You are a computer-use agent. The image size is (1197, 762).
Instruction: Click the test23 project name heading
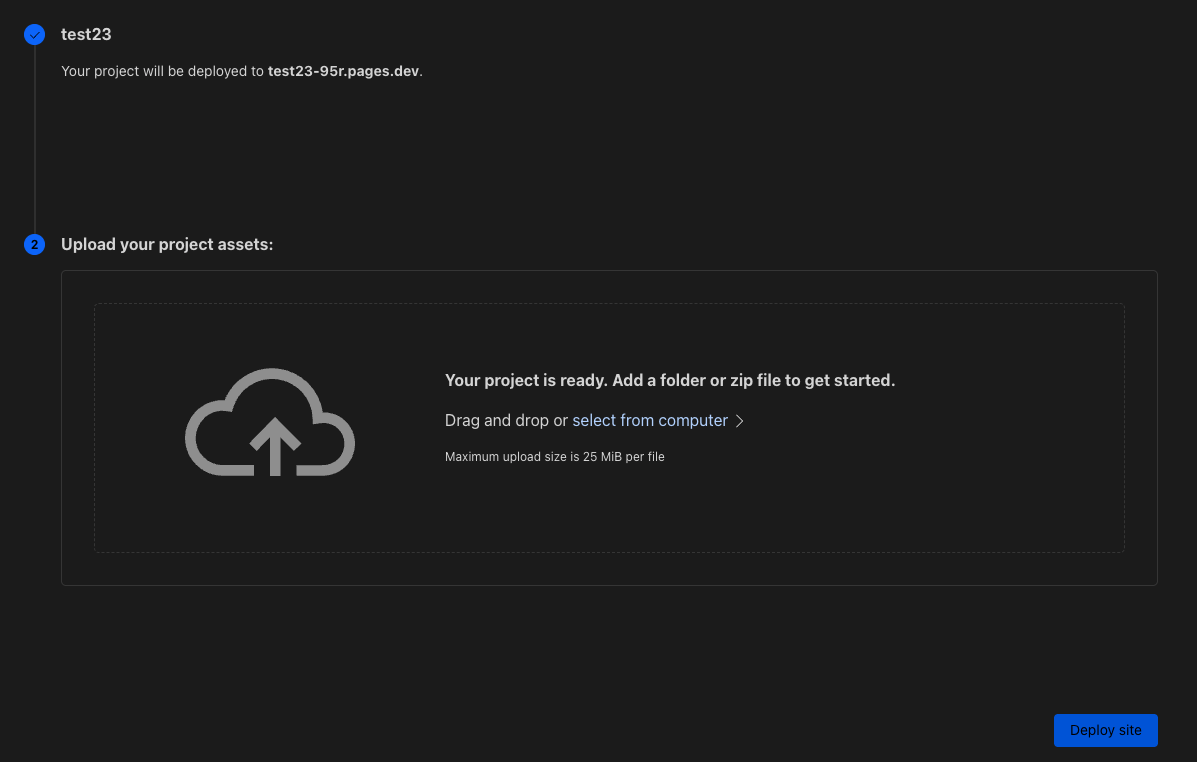coord(86,34)
